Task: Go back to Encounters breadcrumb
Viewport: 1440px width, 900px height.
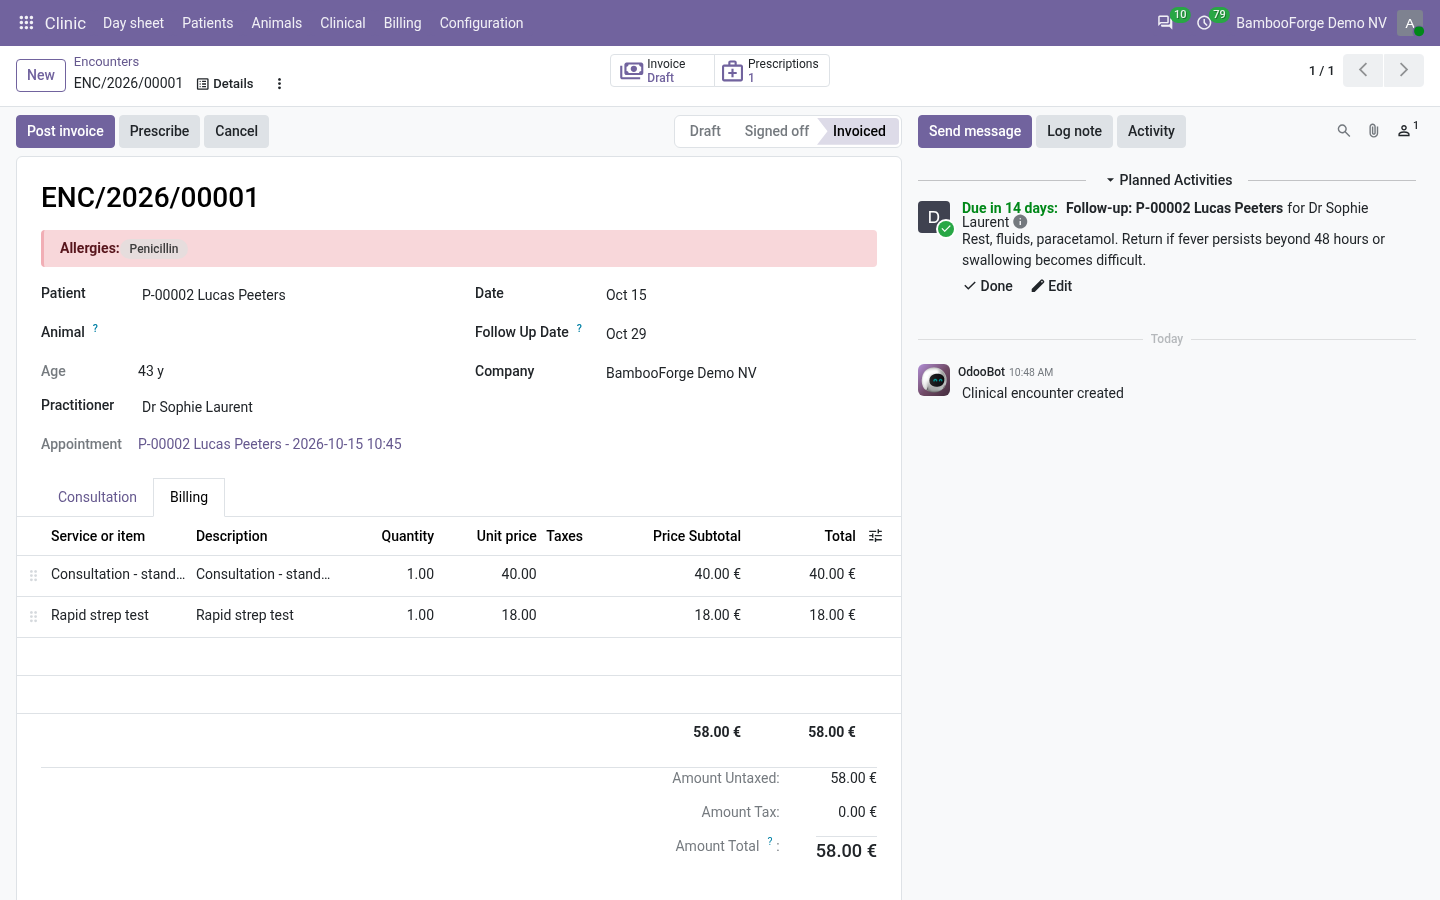Action: point(106,62)
